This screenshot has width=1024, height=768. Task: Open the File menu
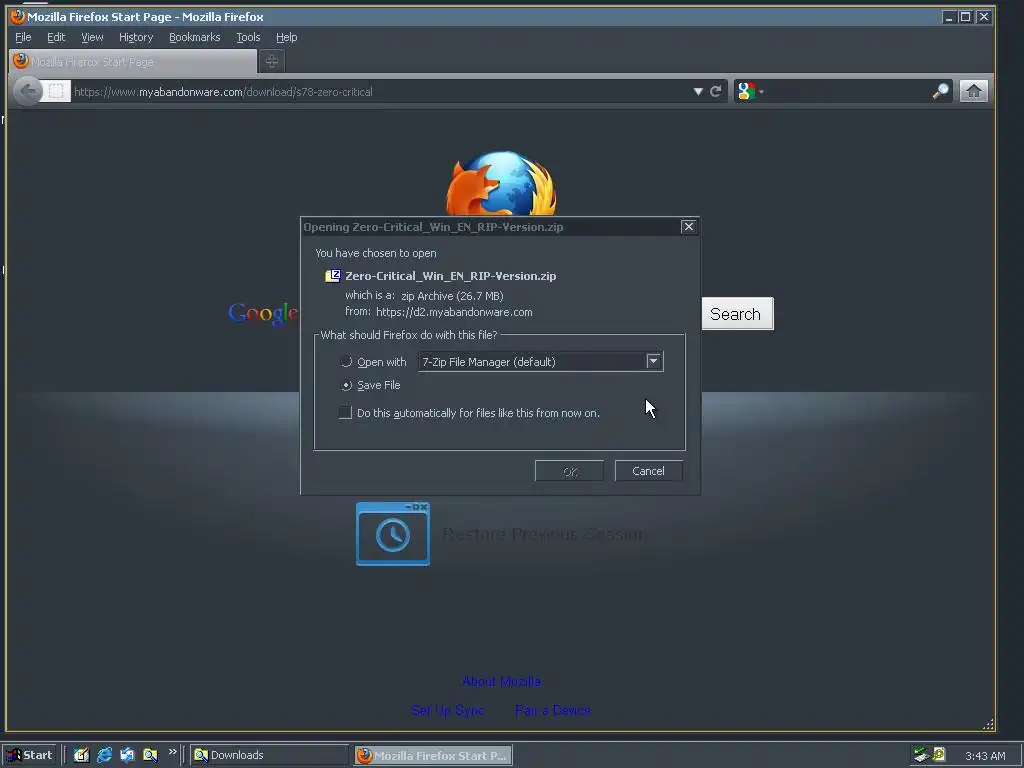coord(24,37)
